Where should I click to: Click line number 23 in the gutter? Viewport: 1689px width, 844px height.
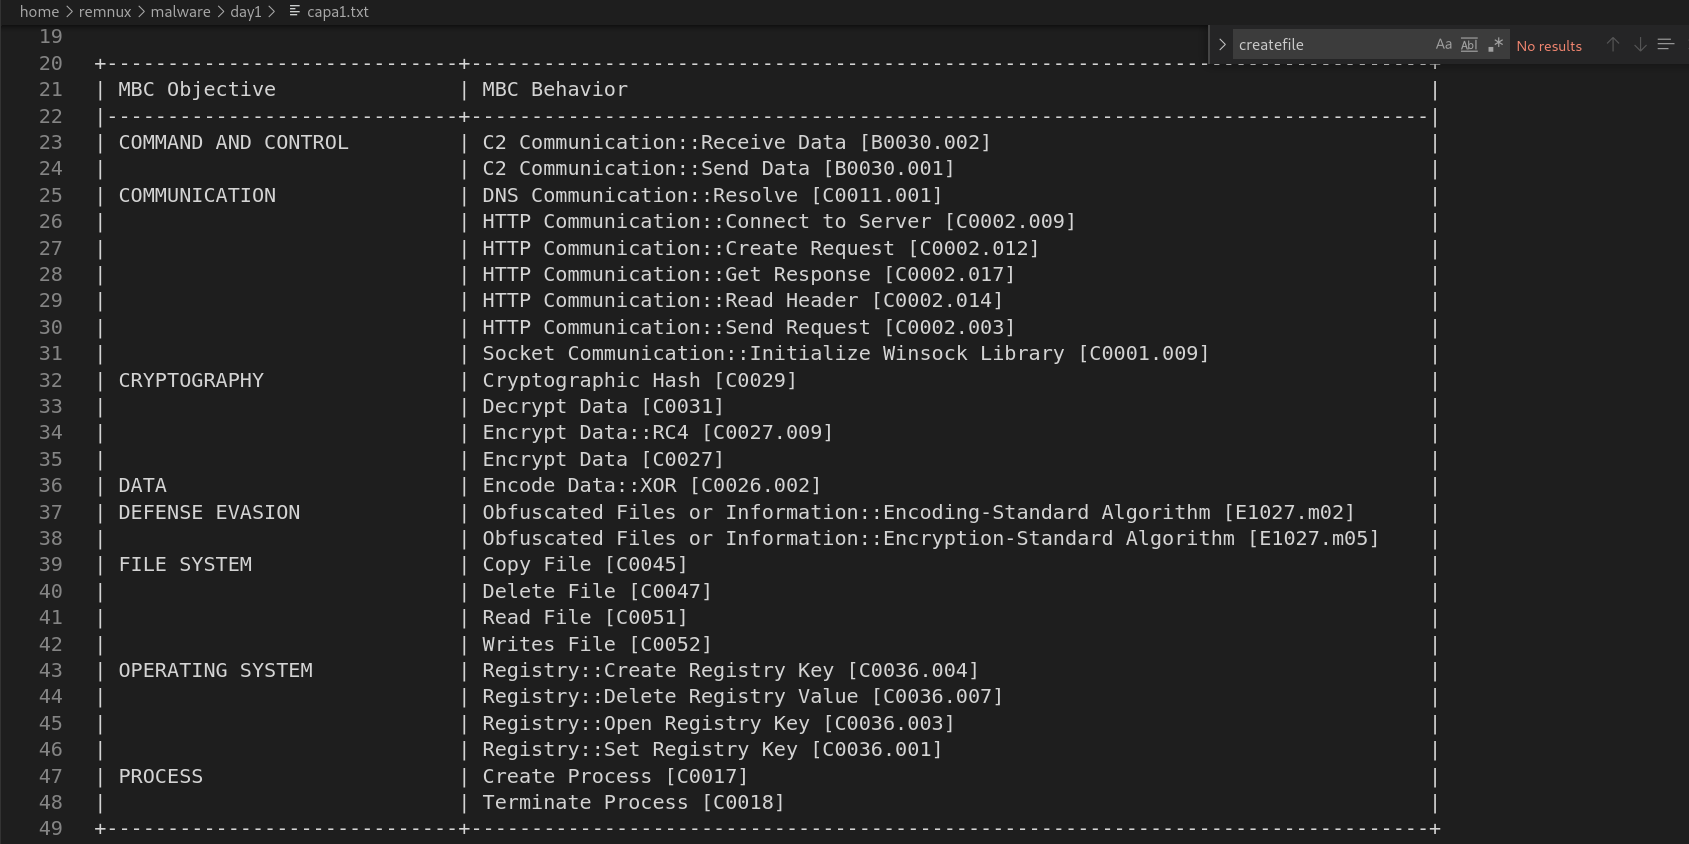pyautogui.click(x=50, y=142)
